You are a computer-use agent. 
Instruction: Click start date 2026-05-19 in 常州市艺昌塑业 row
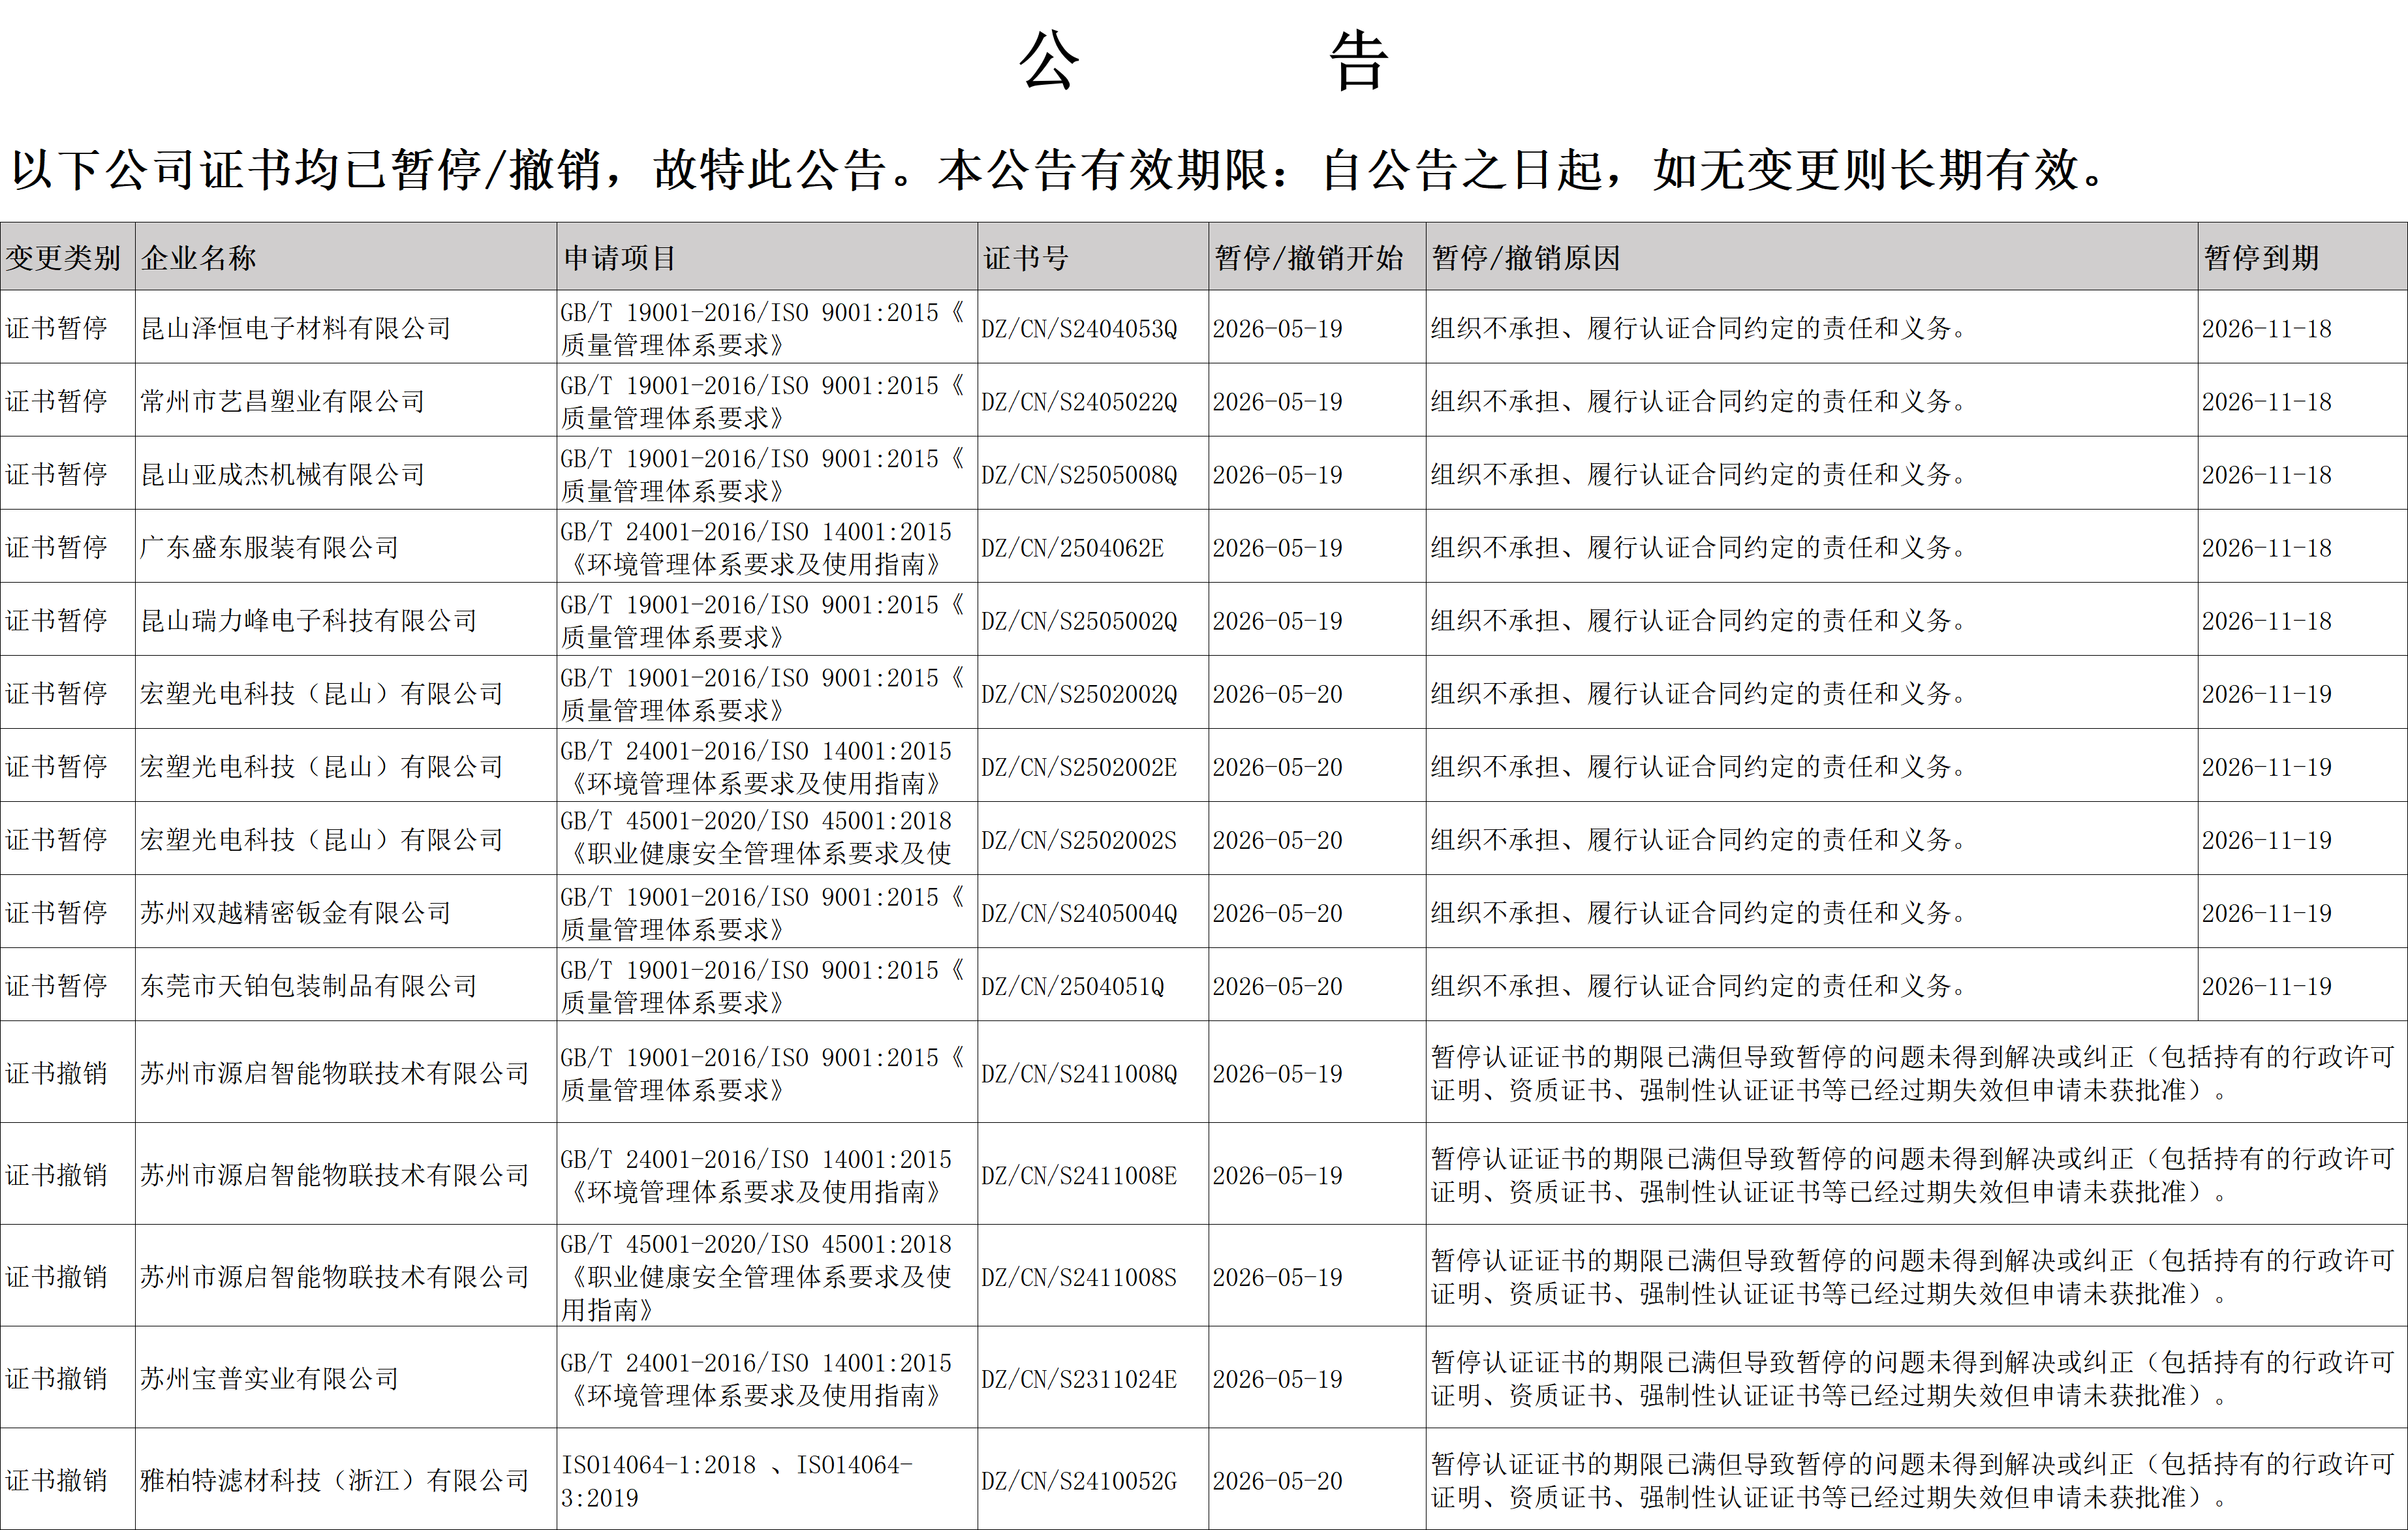pos(1278,402)
